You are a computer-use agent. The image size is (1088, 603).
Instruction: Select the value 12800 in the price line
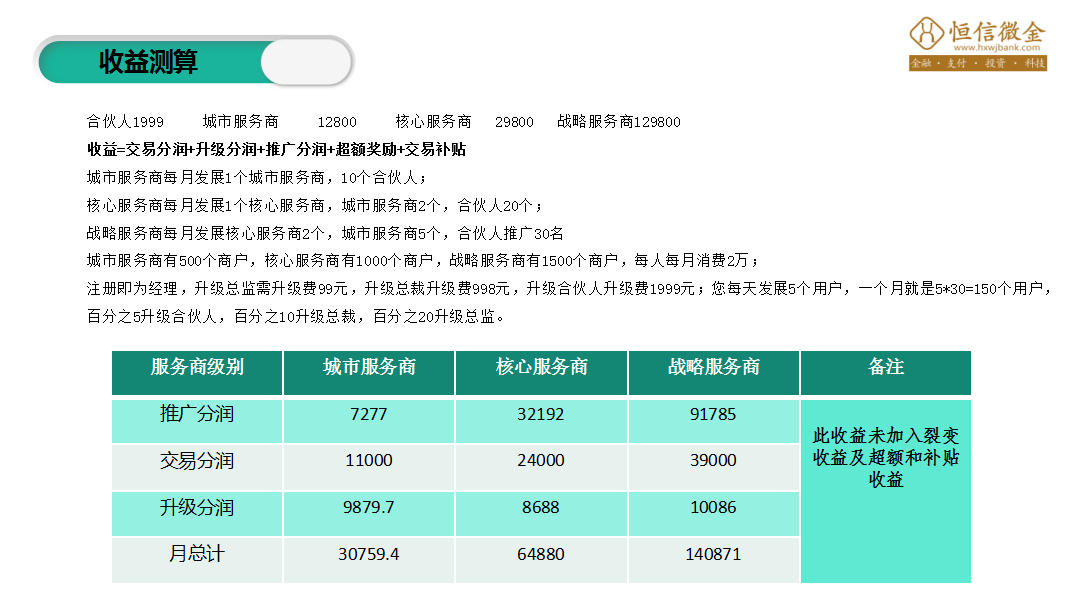tap(337, 123)
